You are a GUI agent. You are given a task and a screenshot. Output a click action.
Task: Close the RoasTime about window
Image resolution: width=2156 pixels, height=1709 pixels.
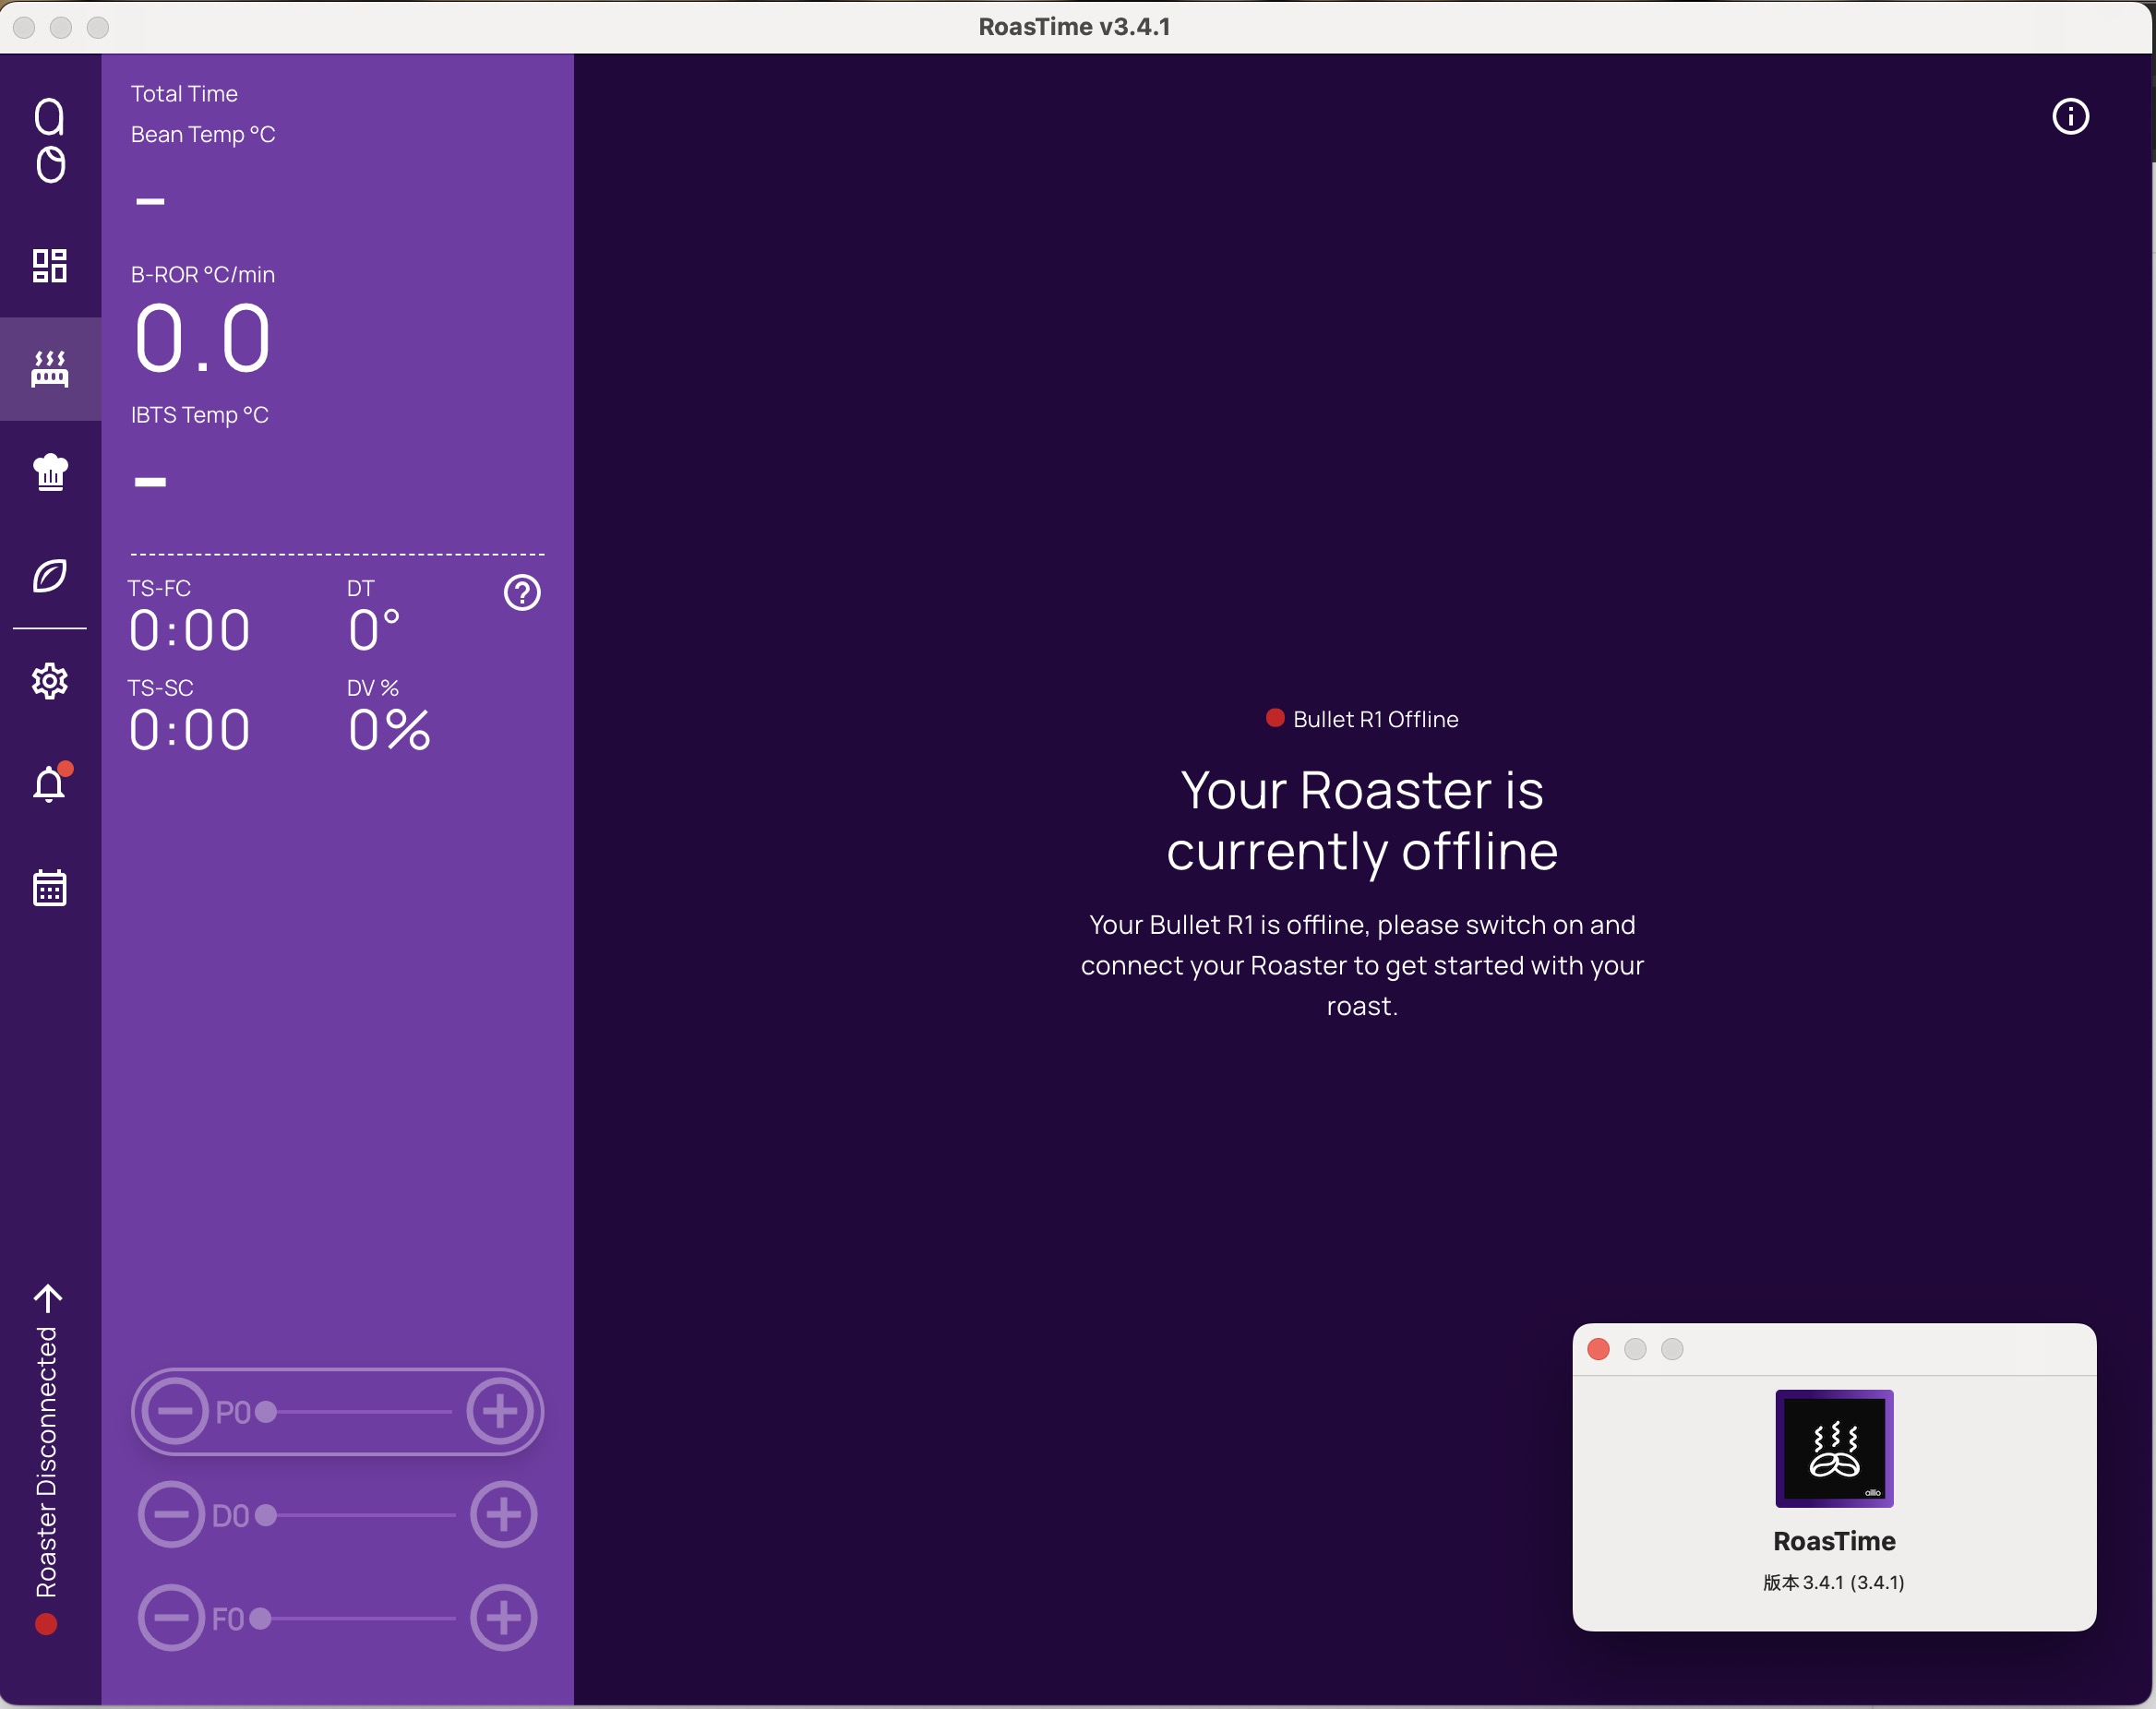click(1598, 1349)
